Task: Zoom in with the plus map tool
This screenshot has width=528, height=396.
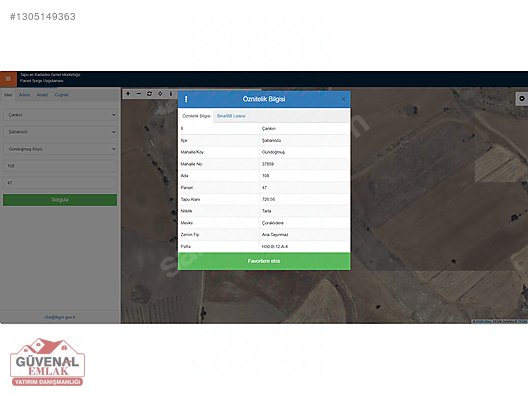Action: coord(128,94)
